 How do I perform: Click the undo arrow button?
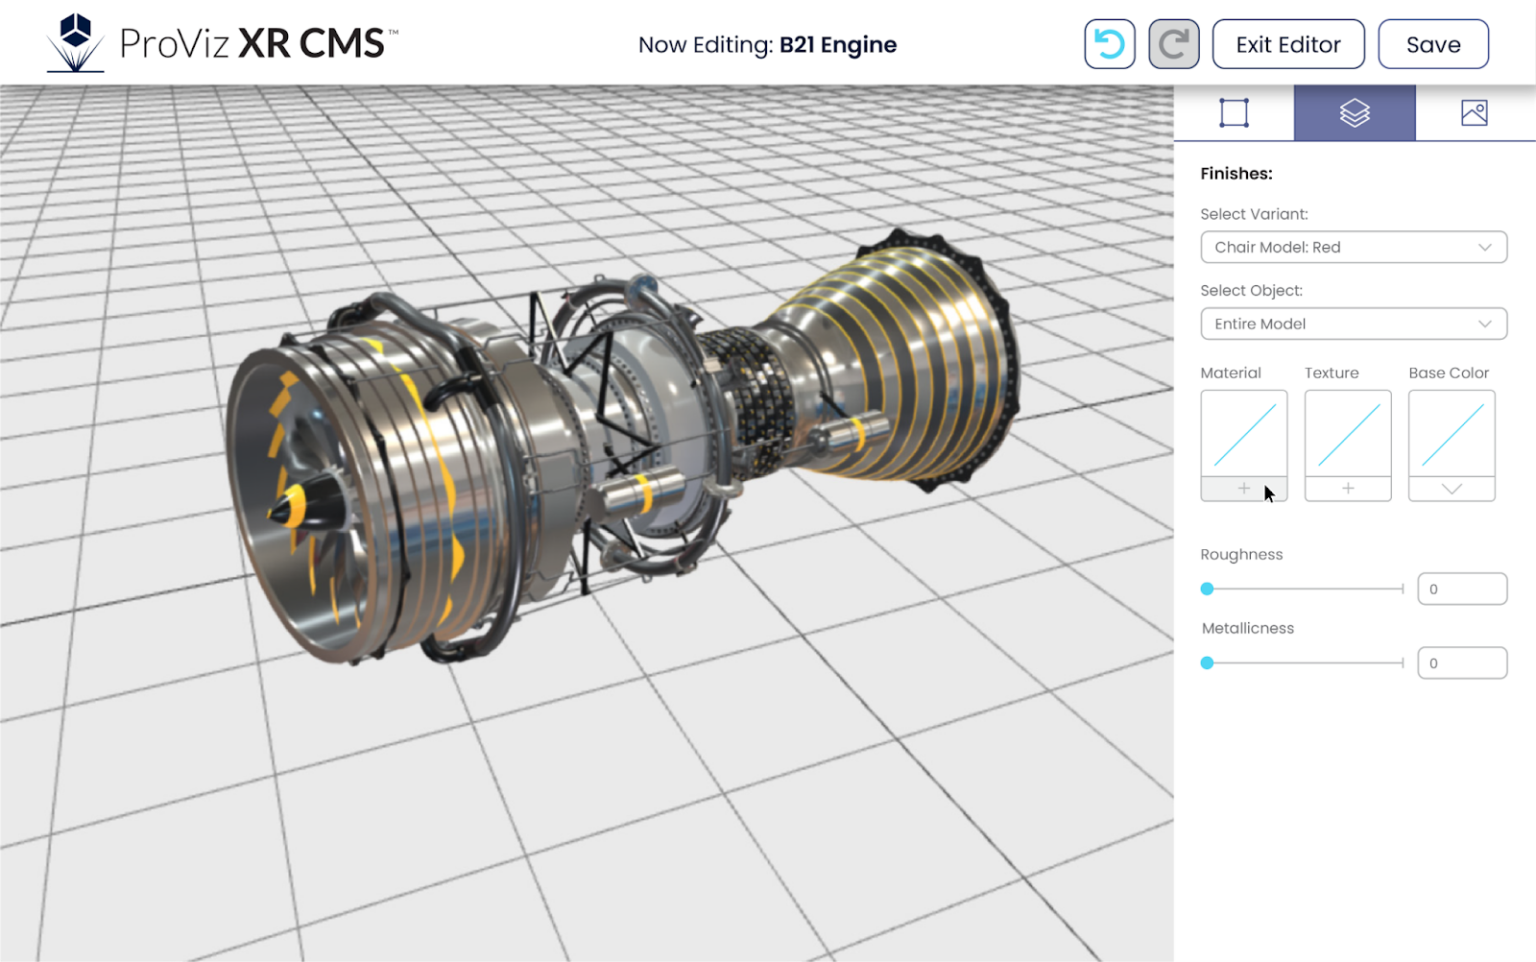(1109, 44)
